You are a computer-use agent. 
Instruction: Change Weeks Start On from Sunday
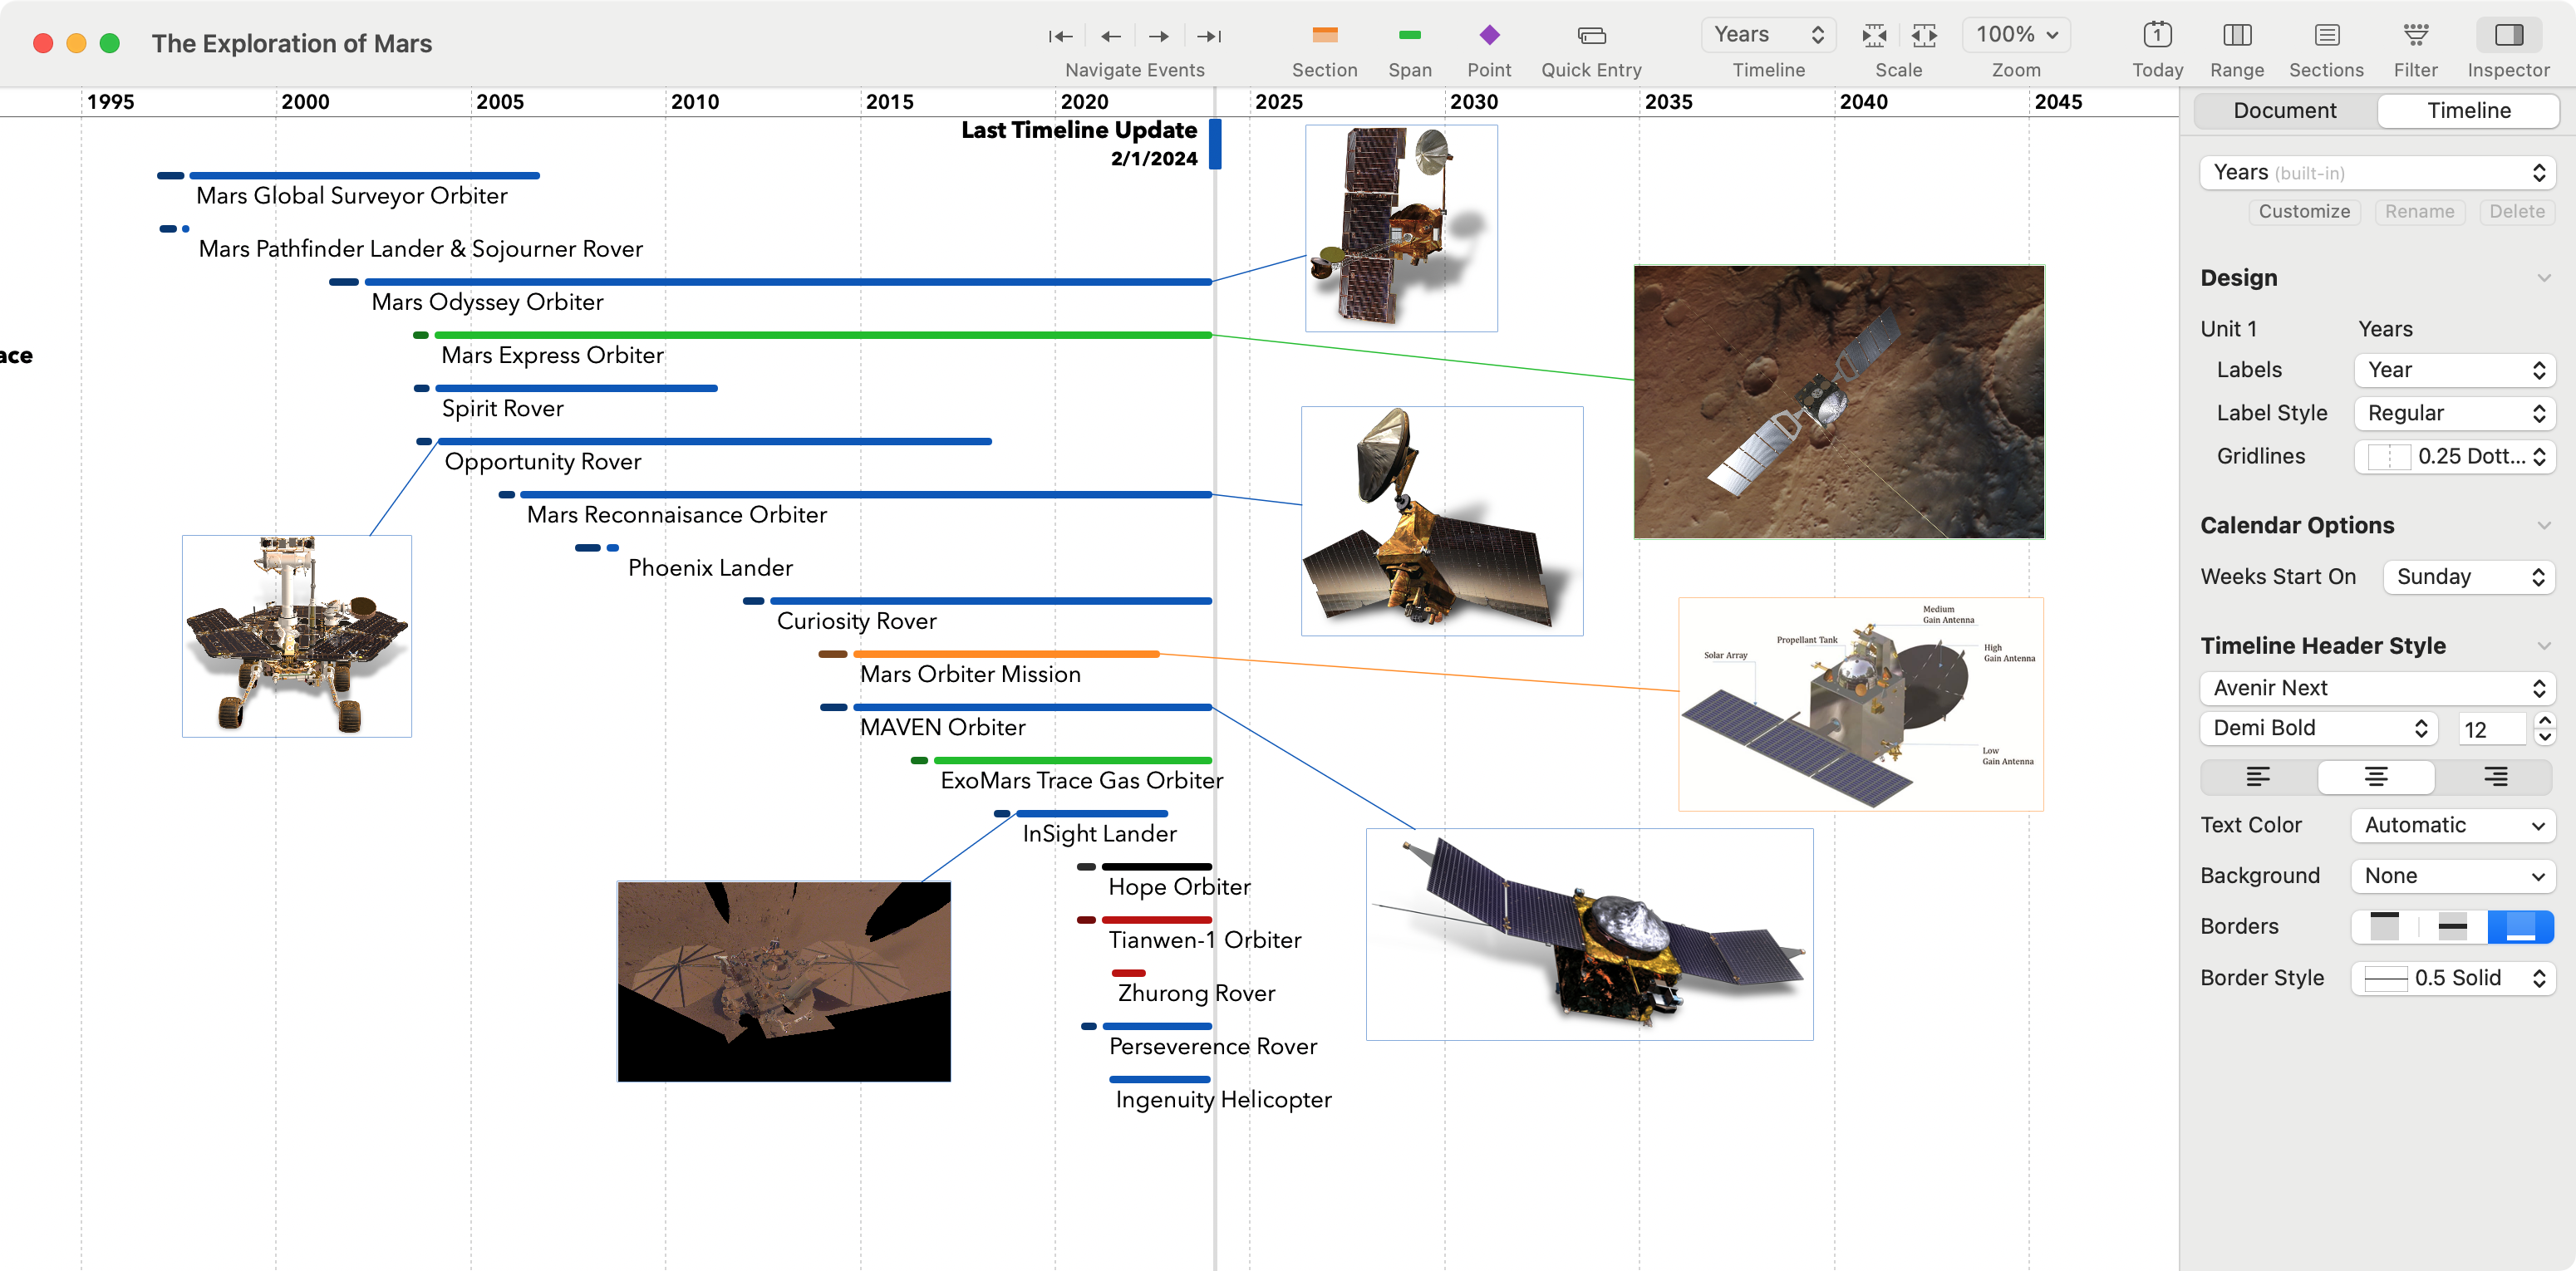pyautogui.click(x=2469, y=577)
